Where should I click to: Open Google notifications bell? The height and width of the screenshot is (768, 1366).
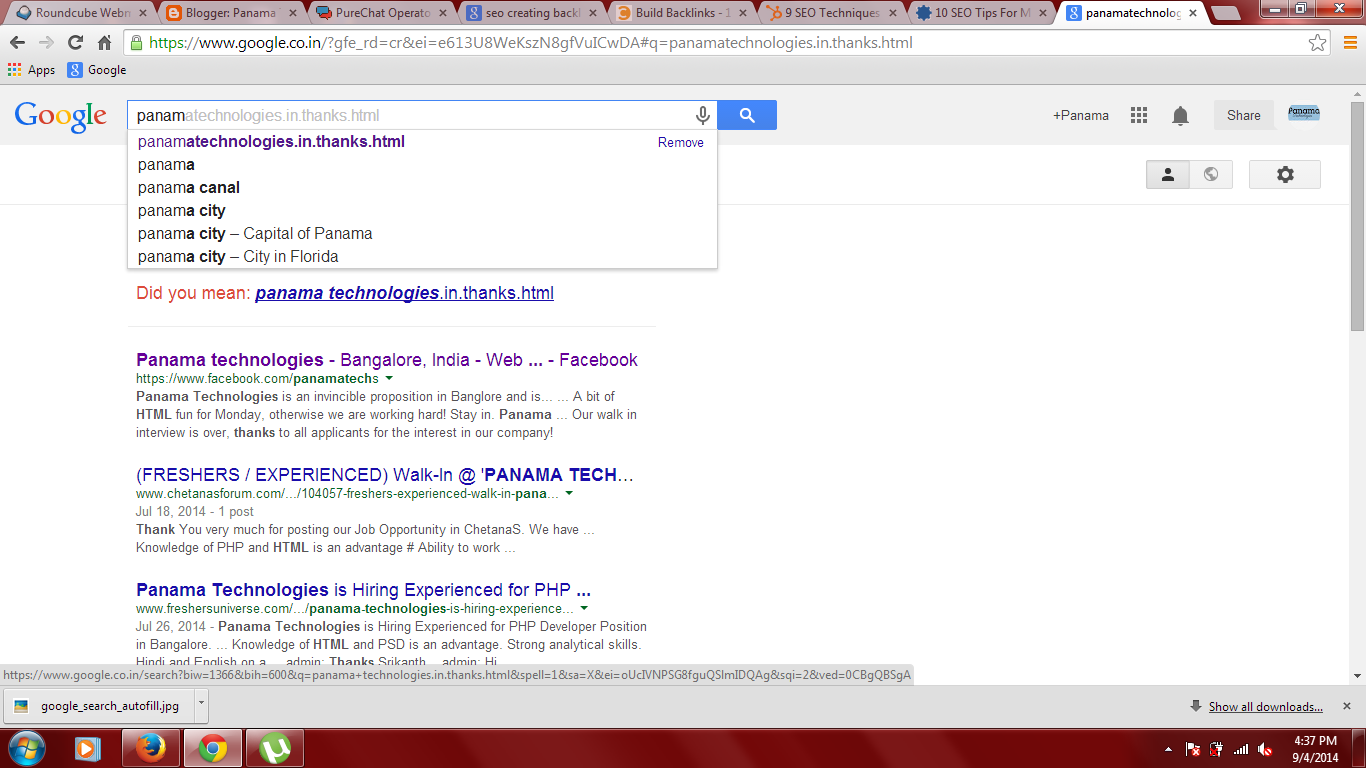coord(1181,115)
